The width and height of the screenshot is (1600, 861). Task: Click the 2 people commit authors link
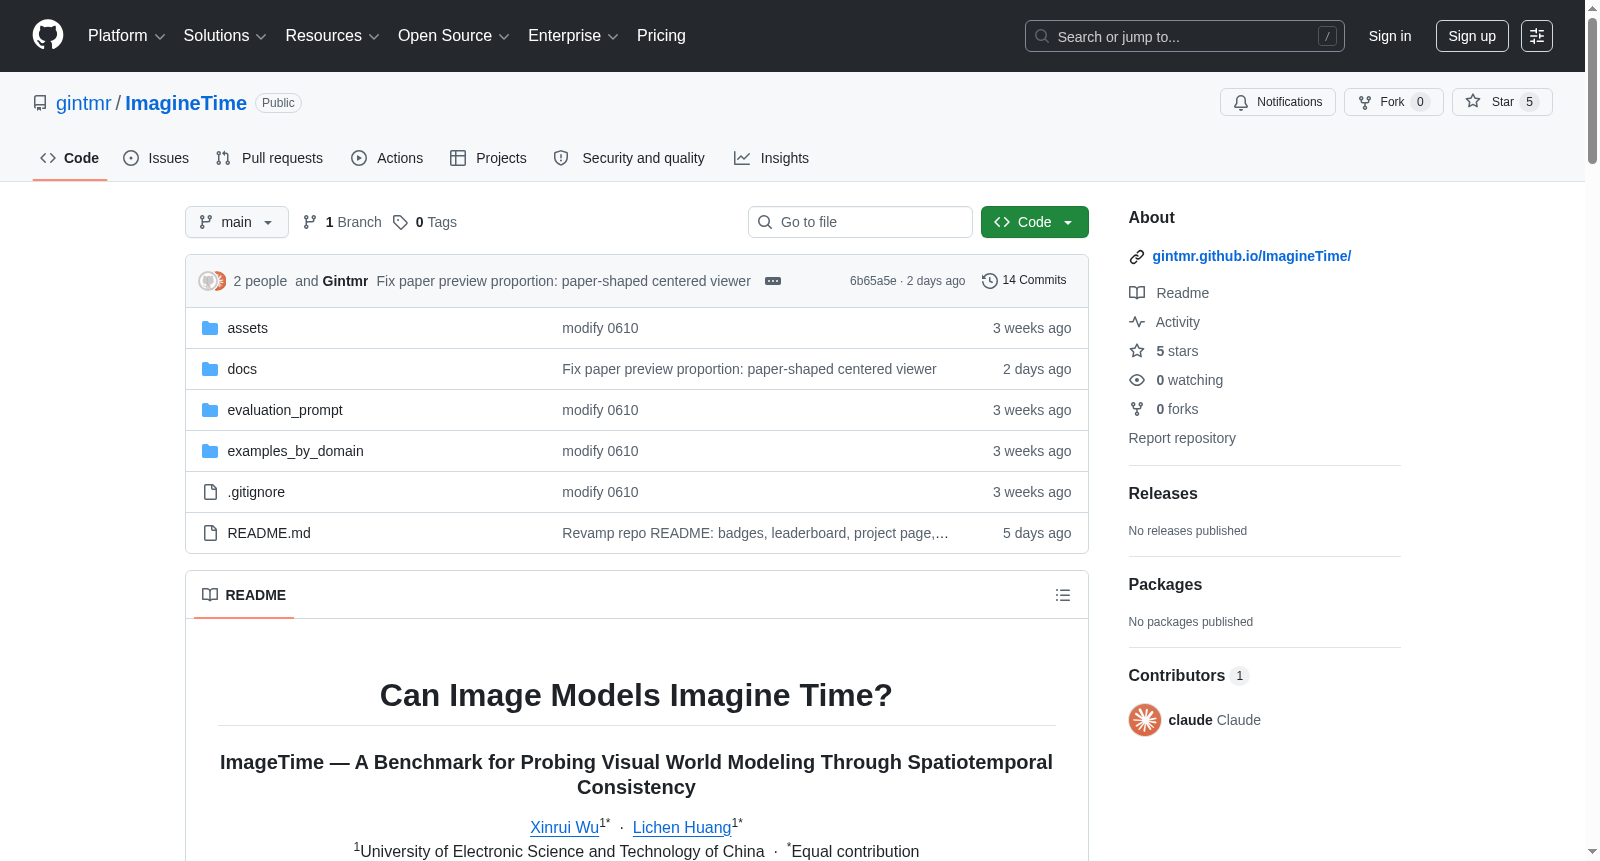pos(260,281)
